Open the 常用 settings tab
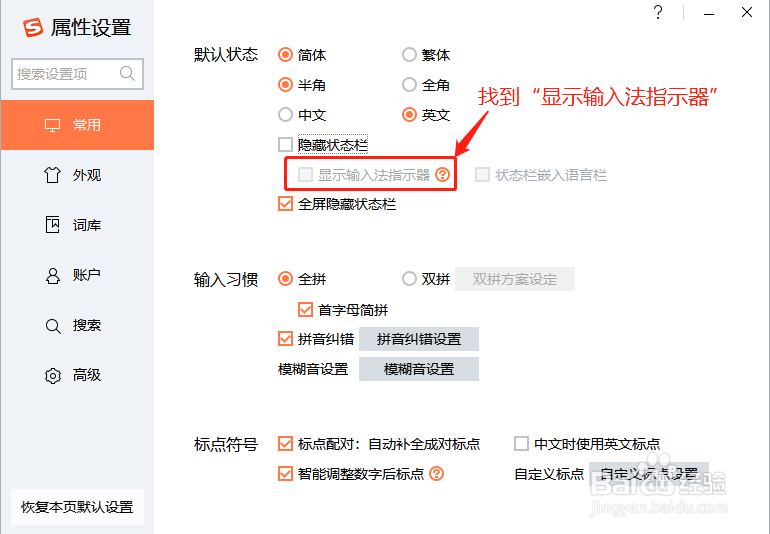 (78, 125)
